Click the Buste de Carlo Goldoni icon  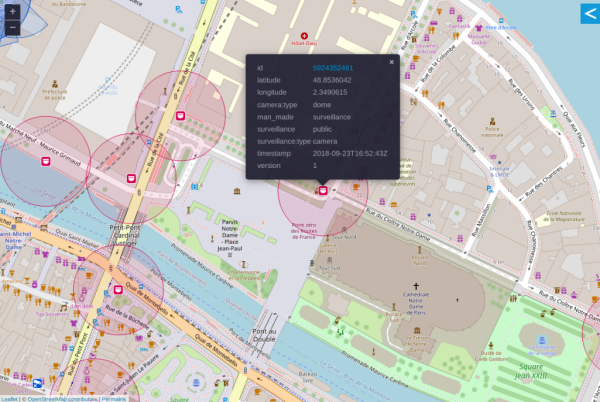(x=491, y=346)
